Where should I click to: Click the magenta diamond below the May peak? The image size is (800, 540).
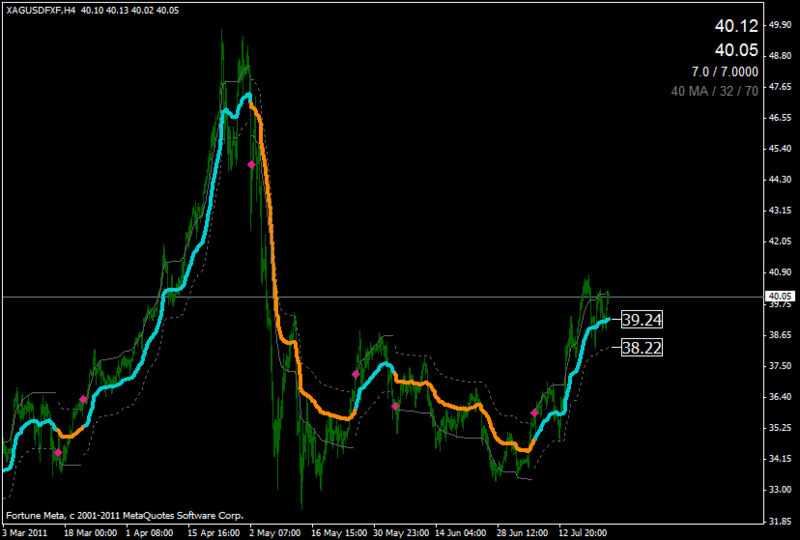pos(251,164)
